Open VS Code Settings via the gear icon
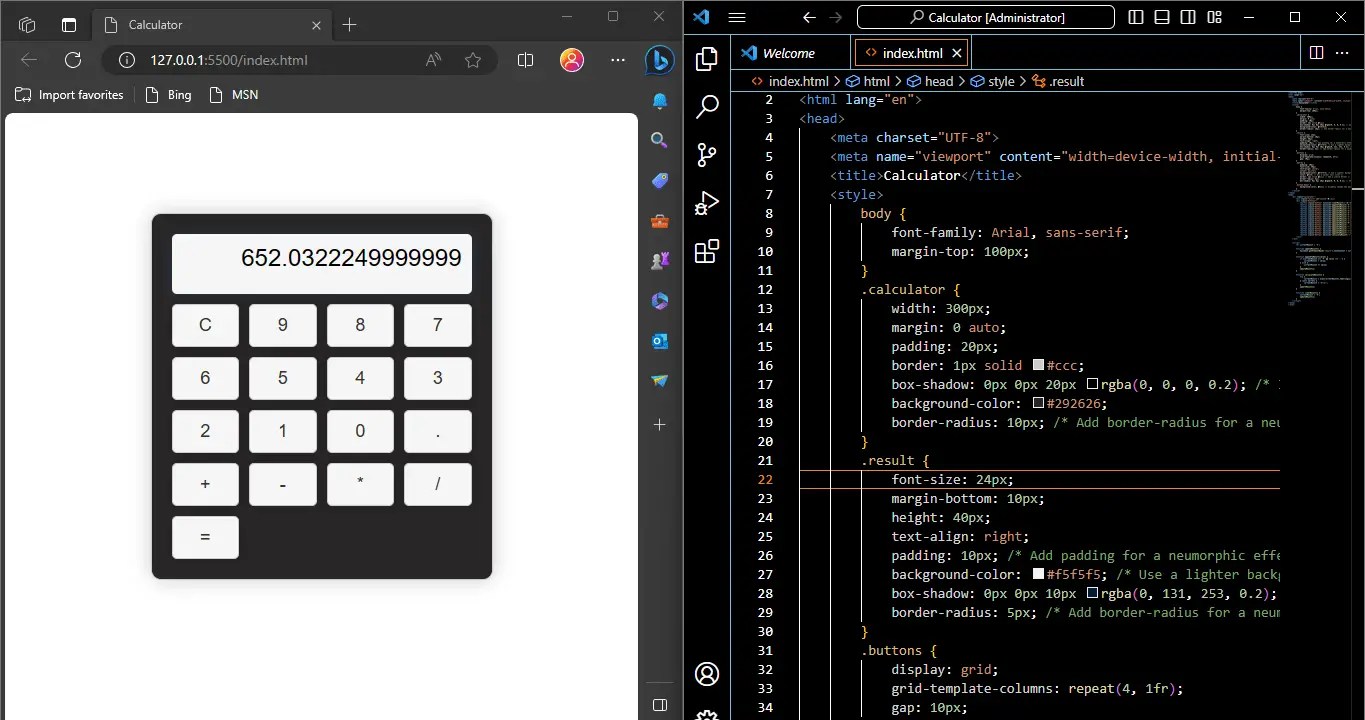The height and width of the screenshot is (720, 1365). pyautogui.click(x=707, y=714)
